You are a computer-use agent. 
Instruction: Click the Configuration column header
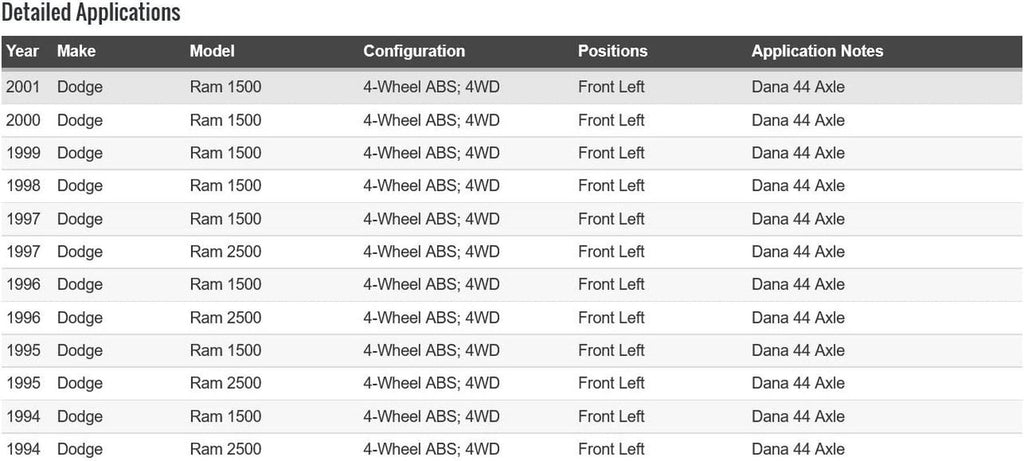[414, 51]
